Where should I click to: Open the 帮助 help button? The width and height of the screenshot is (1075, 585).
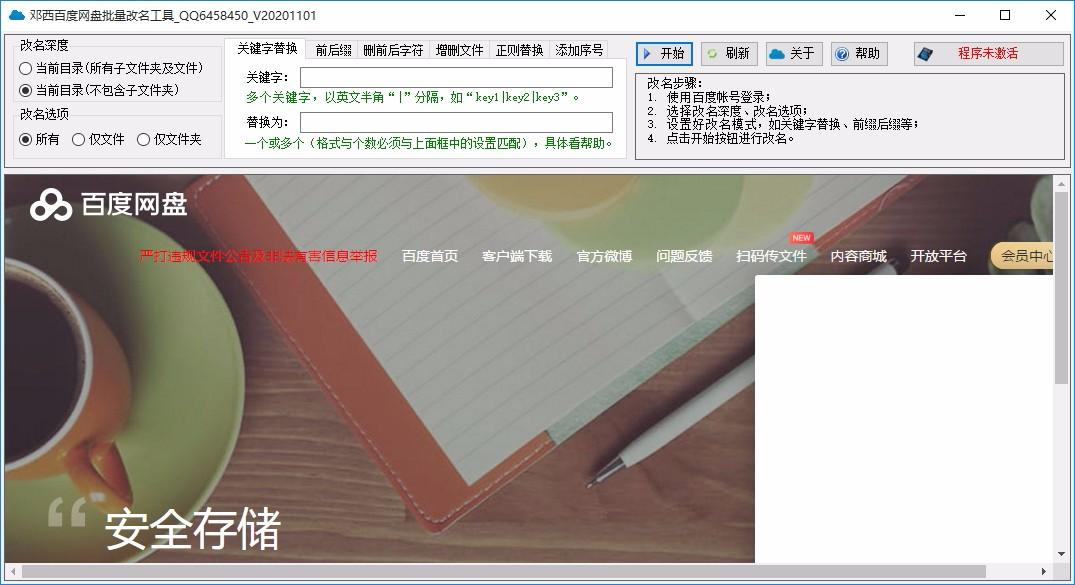point(858,54)
